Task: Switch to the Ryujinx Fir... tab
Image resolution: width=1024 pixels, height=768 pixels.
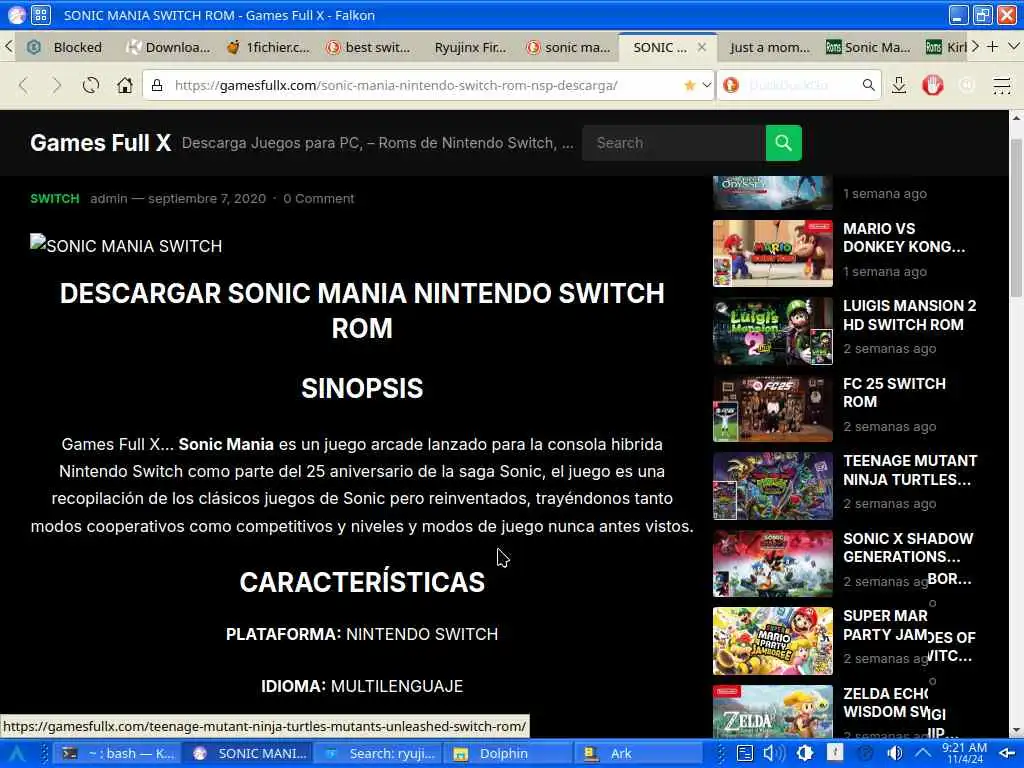Action: [x=469, y=47]
